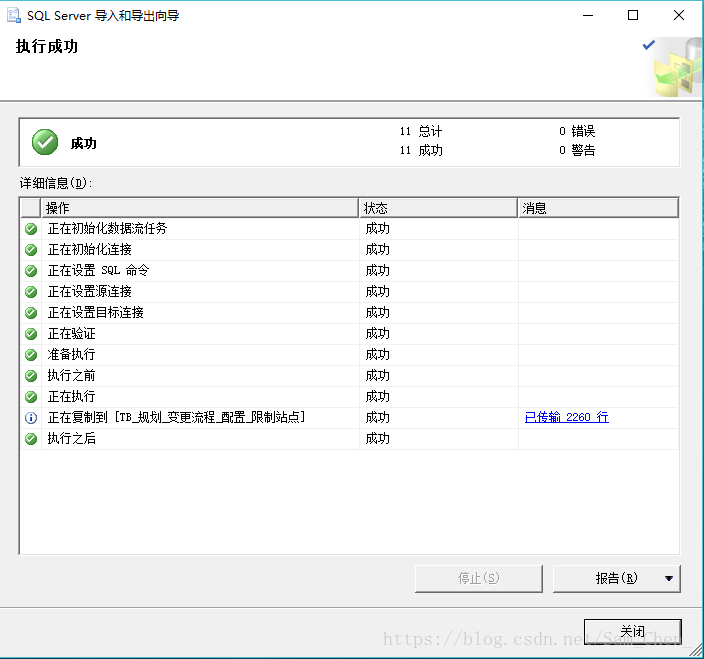Click success icon for 准备执行 row
This screenshot has width=704, height=659.
pos(31,355)
